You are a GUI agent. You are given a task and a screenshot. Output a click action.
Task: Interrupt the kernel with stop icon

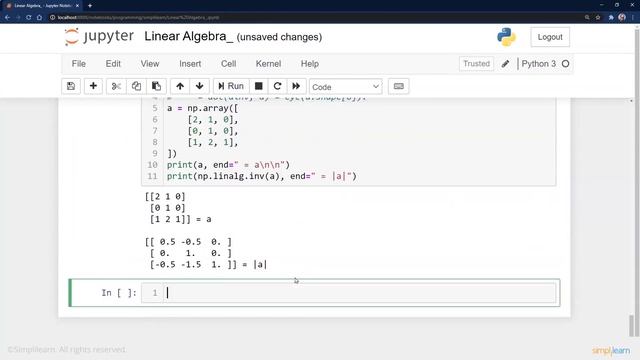pos(258,86)
